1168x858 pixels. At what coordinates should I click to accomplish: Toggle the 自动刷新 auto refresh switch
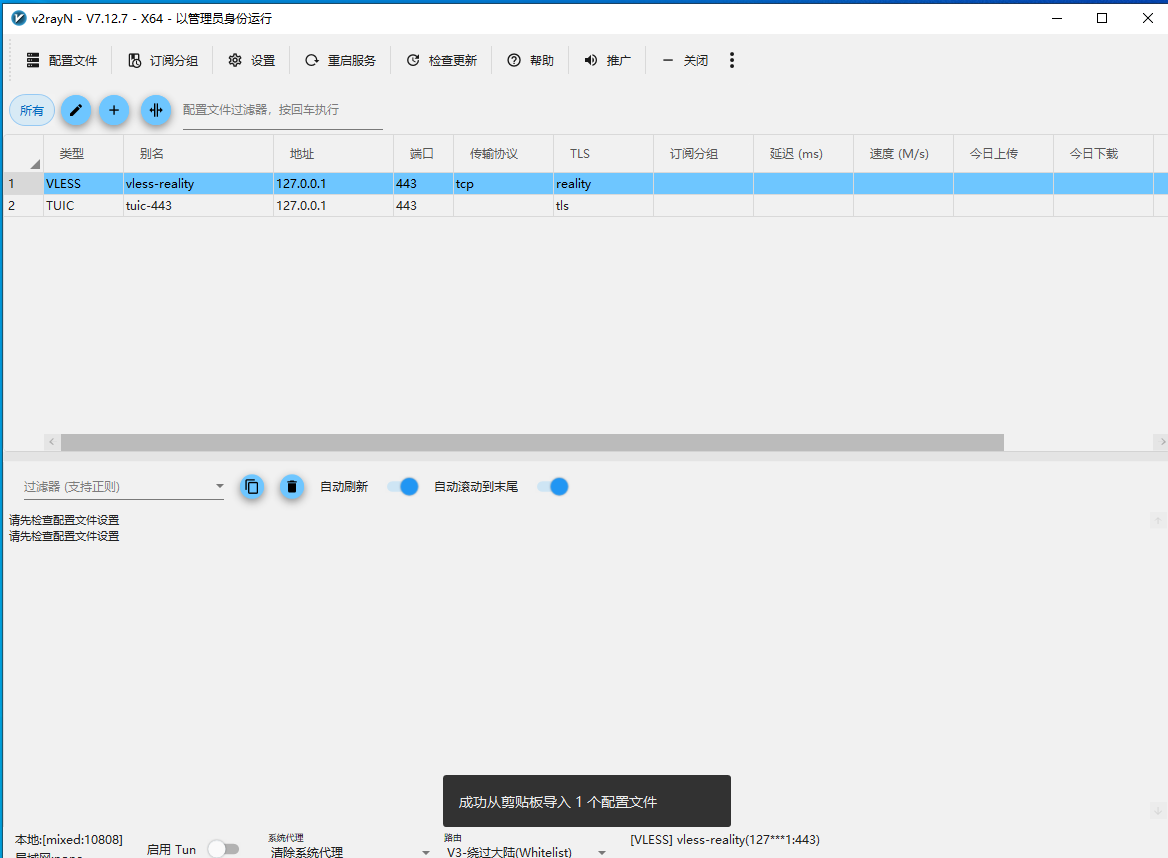(x=403, y=487)
